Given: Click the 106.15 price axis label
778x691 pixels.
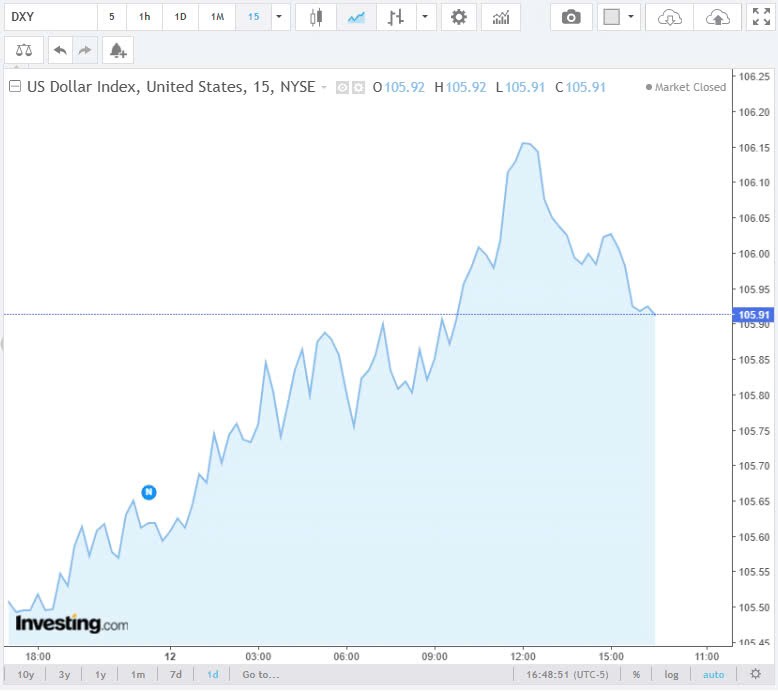Looking at the screenshot, I should click(x=754, y=148).
